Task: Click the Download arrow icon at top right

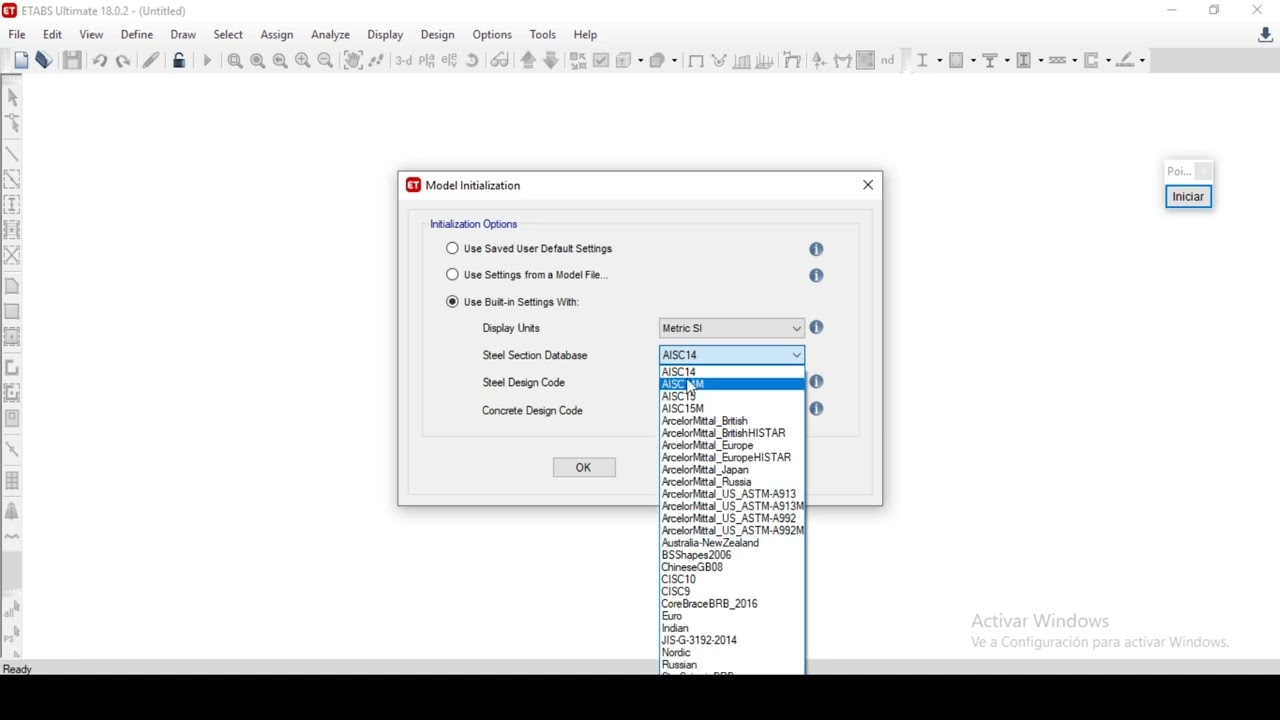Action: point(1265,36)
